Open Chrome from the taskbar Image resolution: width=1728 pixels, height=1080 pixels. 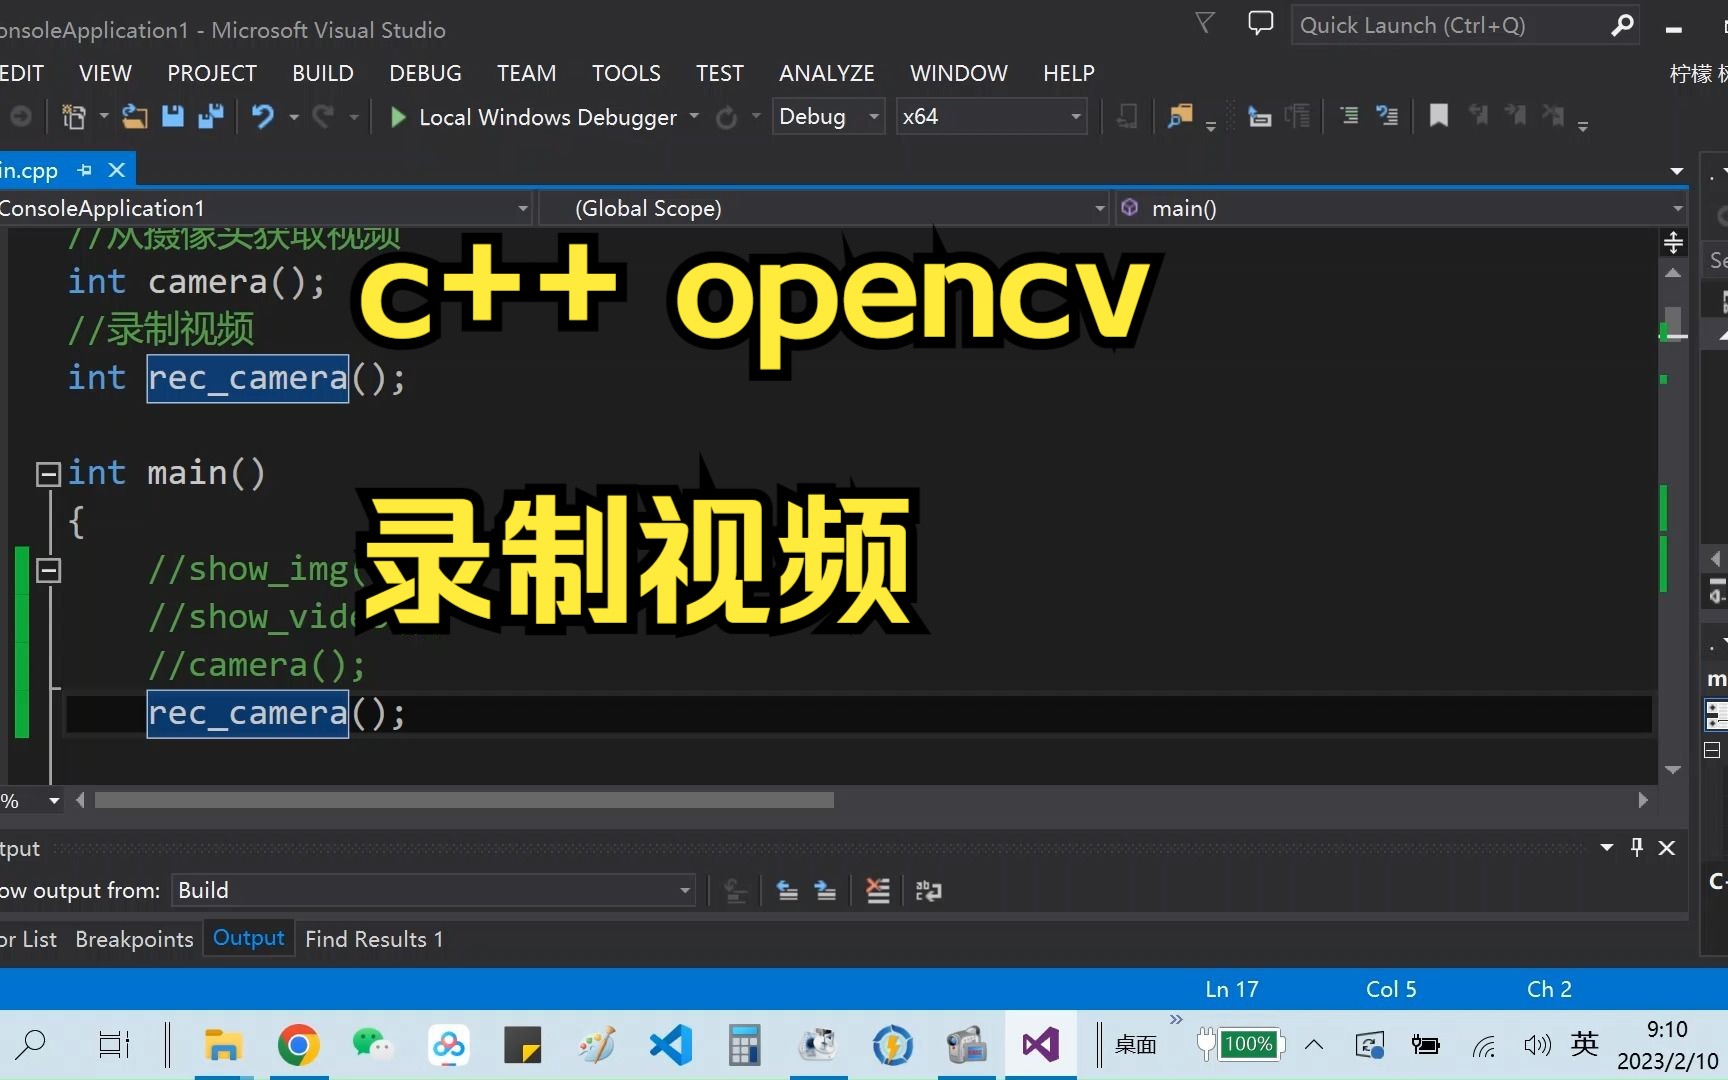click(299, 1045)
